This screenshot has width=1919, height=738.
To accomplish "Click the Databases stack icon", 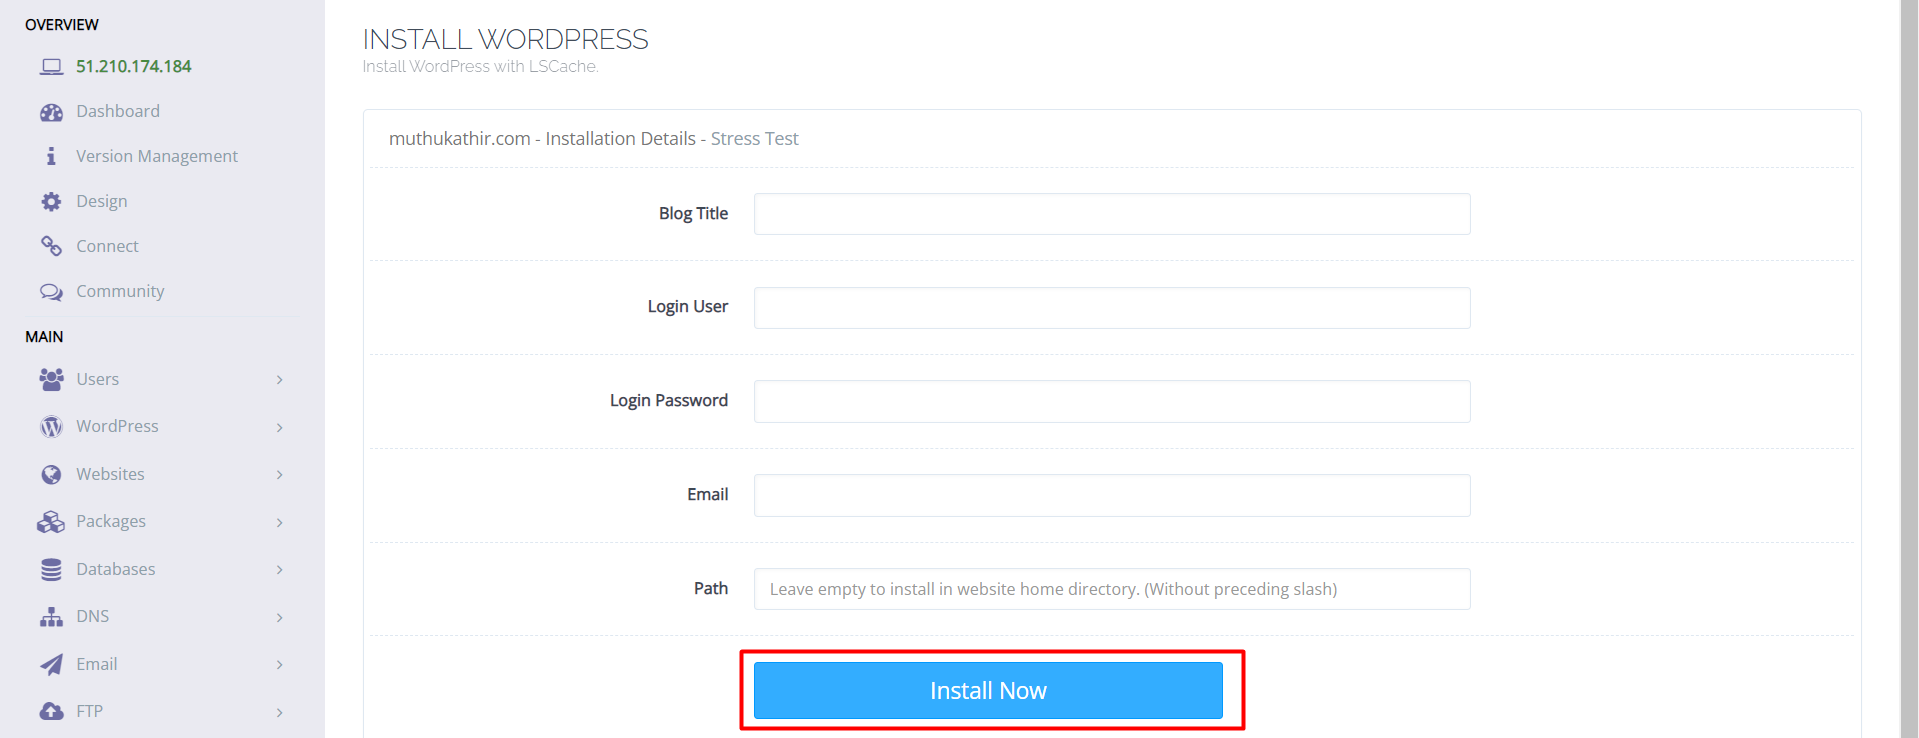I will (x=51, y=570).
